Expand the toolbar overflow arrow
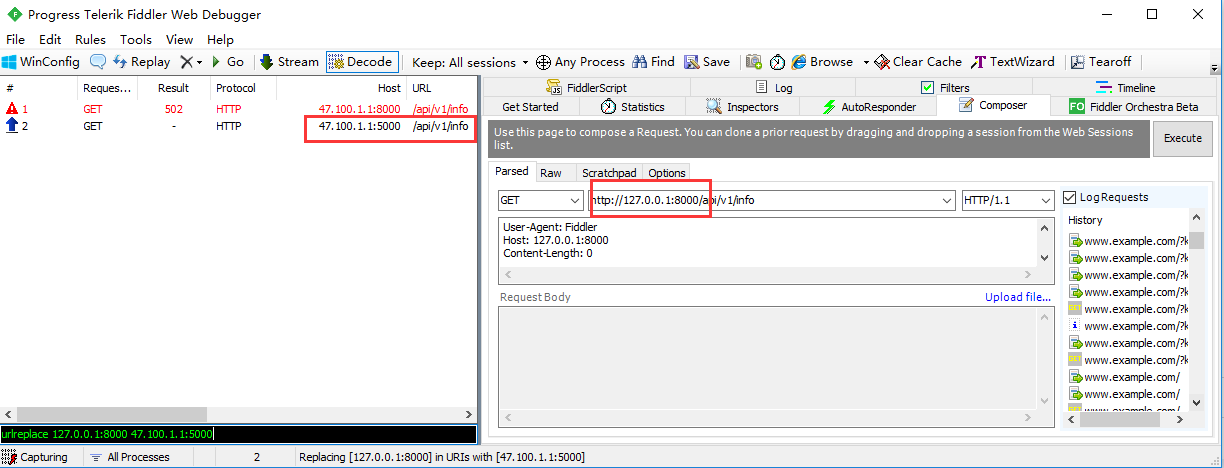 click(1215, 68)
